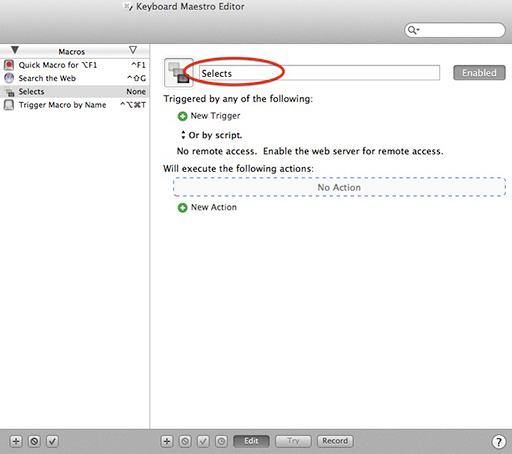Select Search the Web macro in list
Screen dimensions: 512x454
[x=75, y=78]
